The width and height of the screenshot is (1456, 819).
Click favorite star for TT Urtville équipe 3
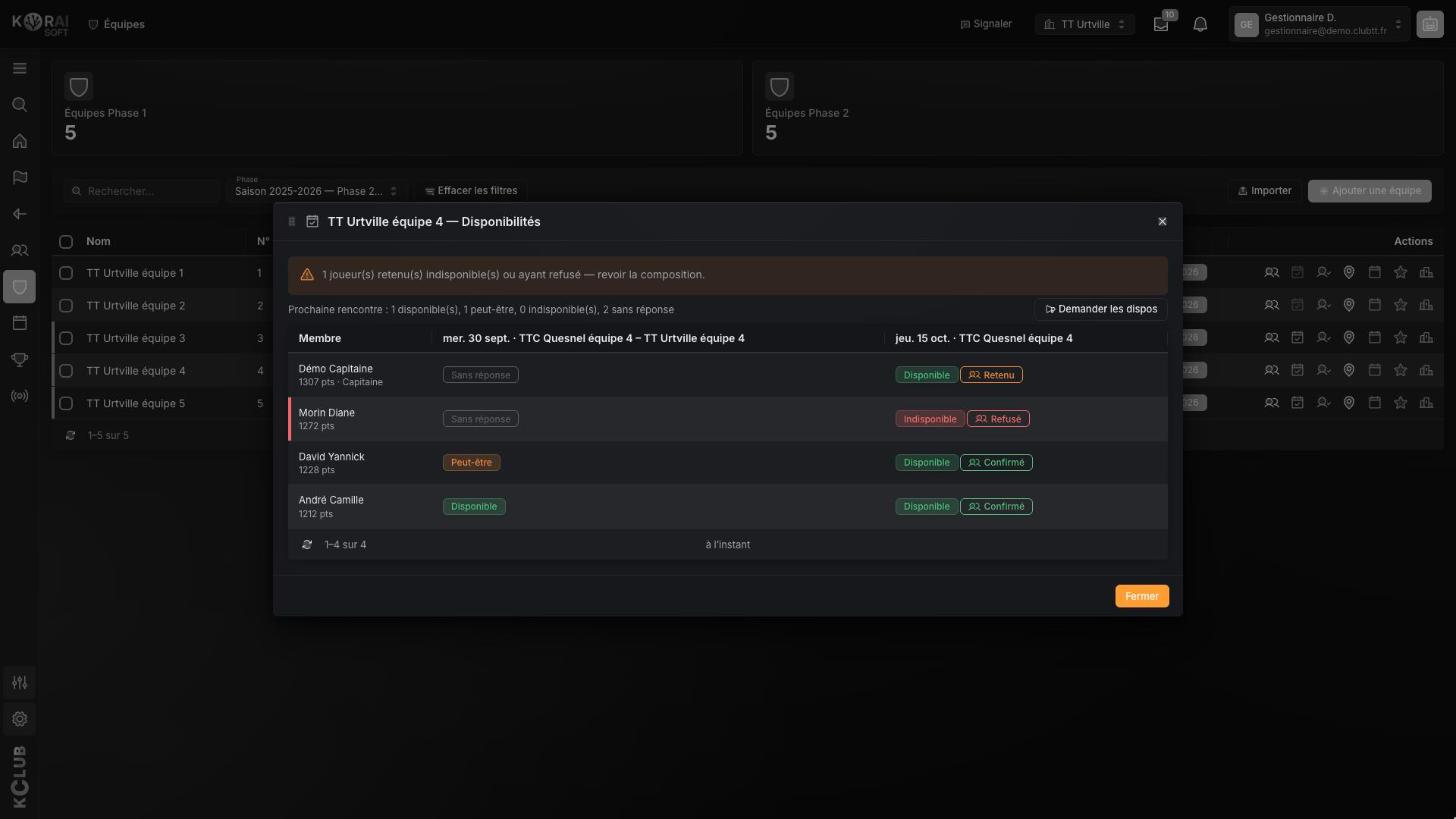click(1401, 338)
